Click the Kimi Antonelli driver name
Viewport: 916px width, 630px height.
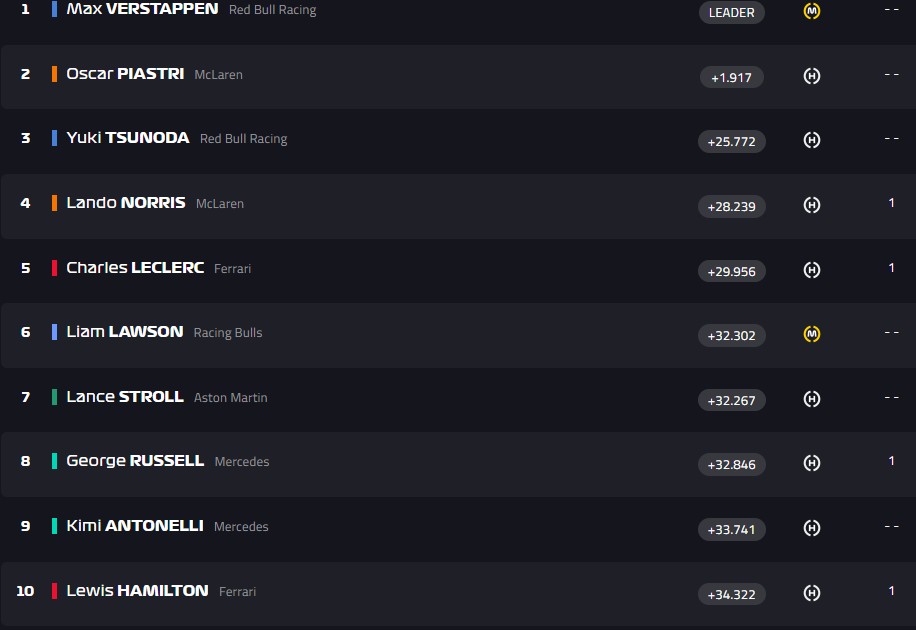pos(135,526)
